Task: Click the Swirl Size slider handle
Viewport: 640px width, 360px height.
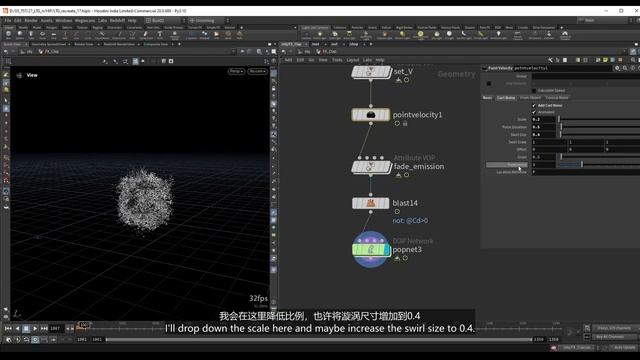Action: coord(561,135)
